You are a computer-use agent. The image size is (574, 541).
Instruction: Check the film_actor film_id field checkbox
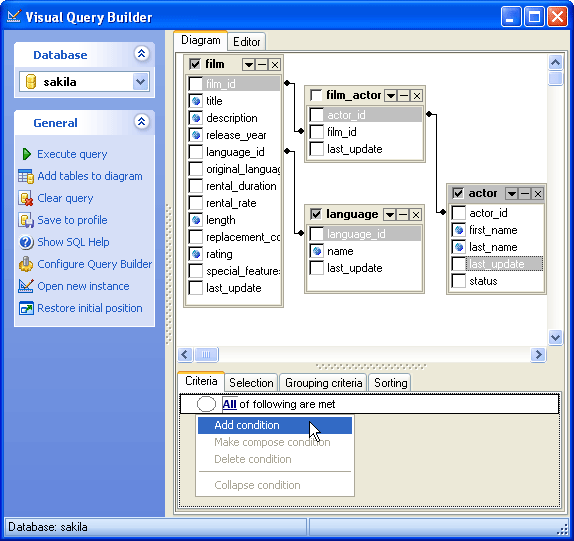tap(317, 132)
